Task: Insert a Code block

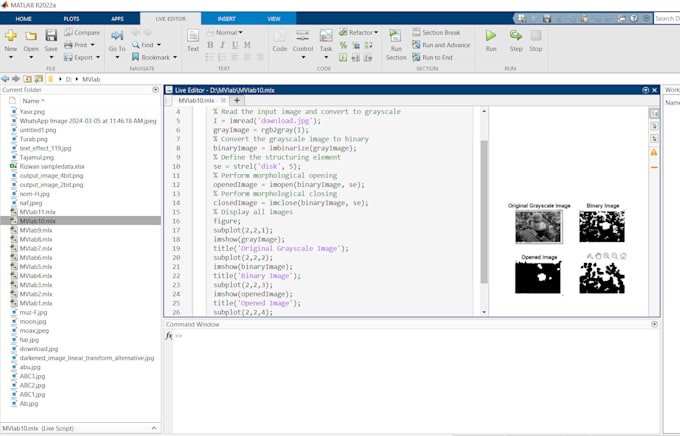Action: pyautogui.click(x=279, y=39)
